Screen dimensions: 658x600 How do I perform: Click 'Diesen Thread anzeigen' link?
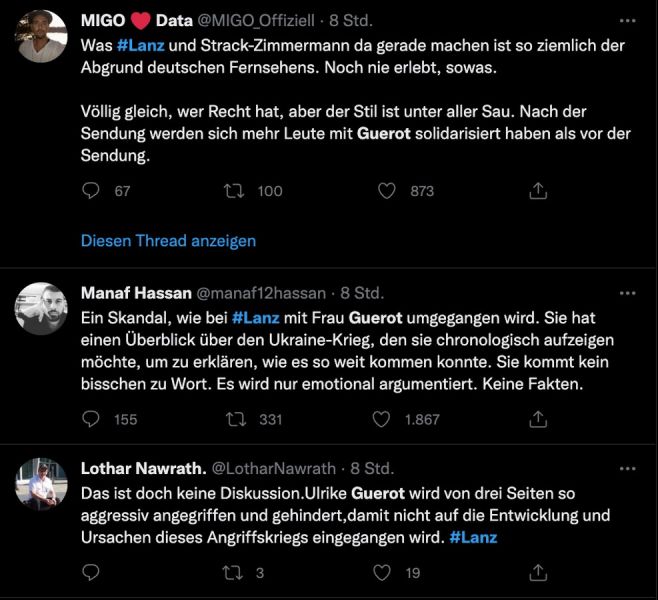[x=168, y=241]
